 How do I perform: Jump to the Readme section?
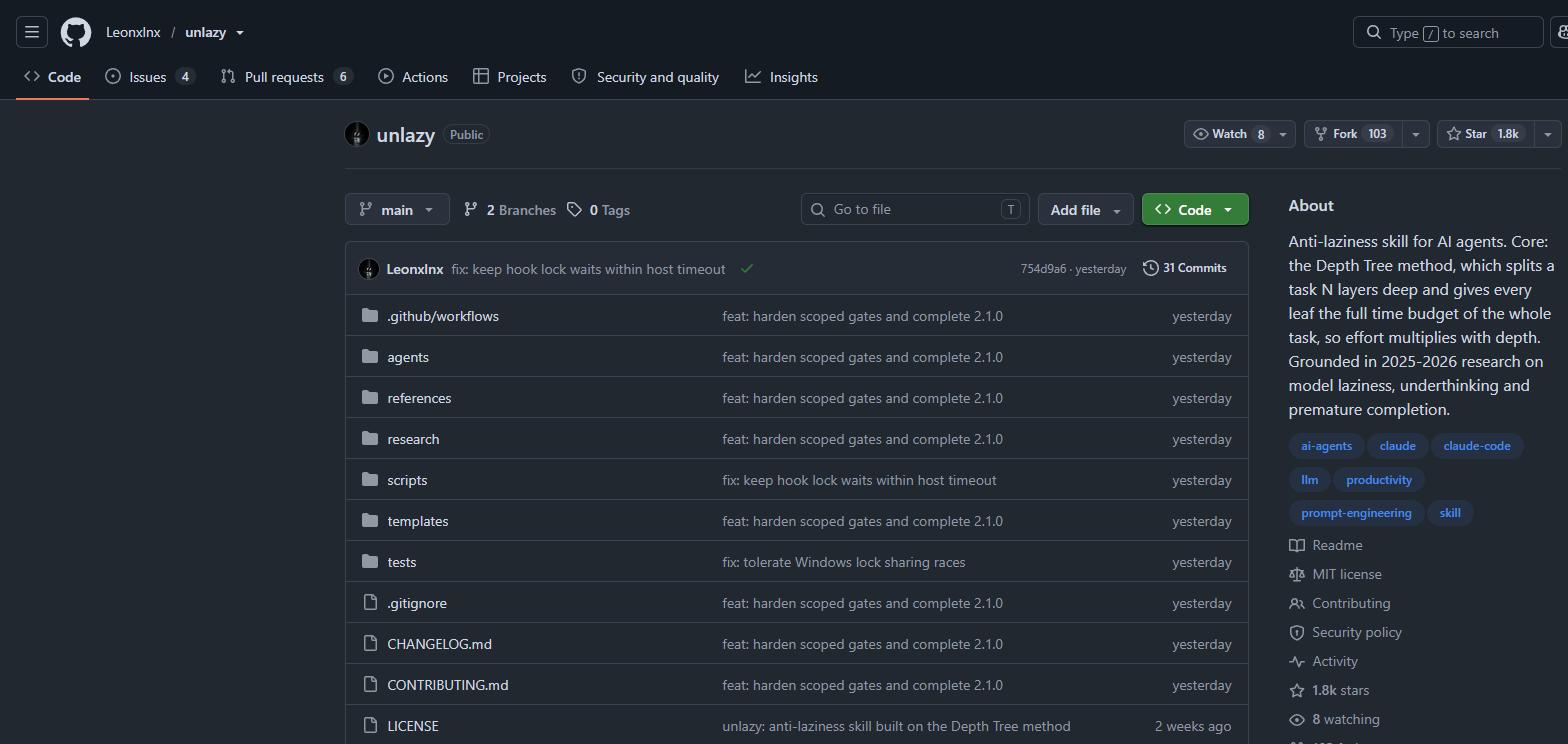coord(1326,545)
